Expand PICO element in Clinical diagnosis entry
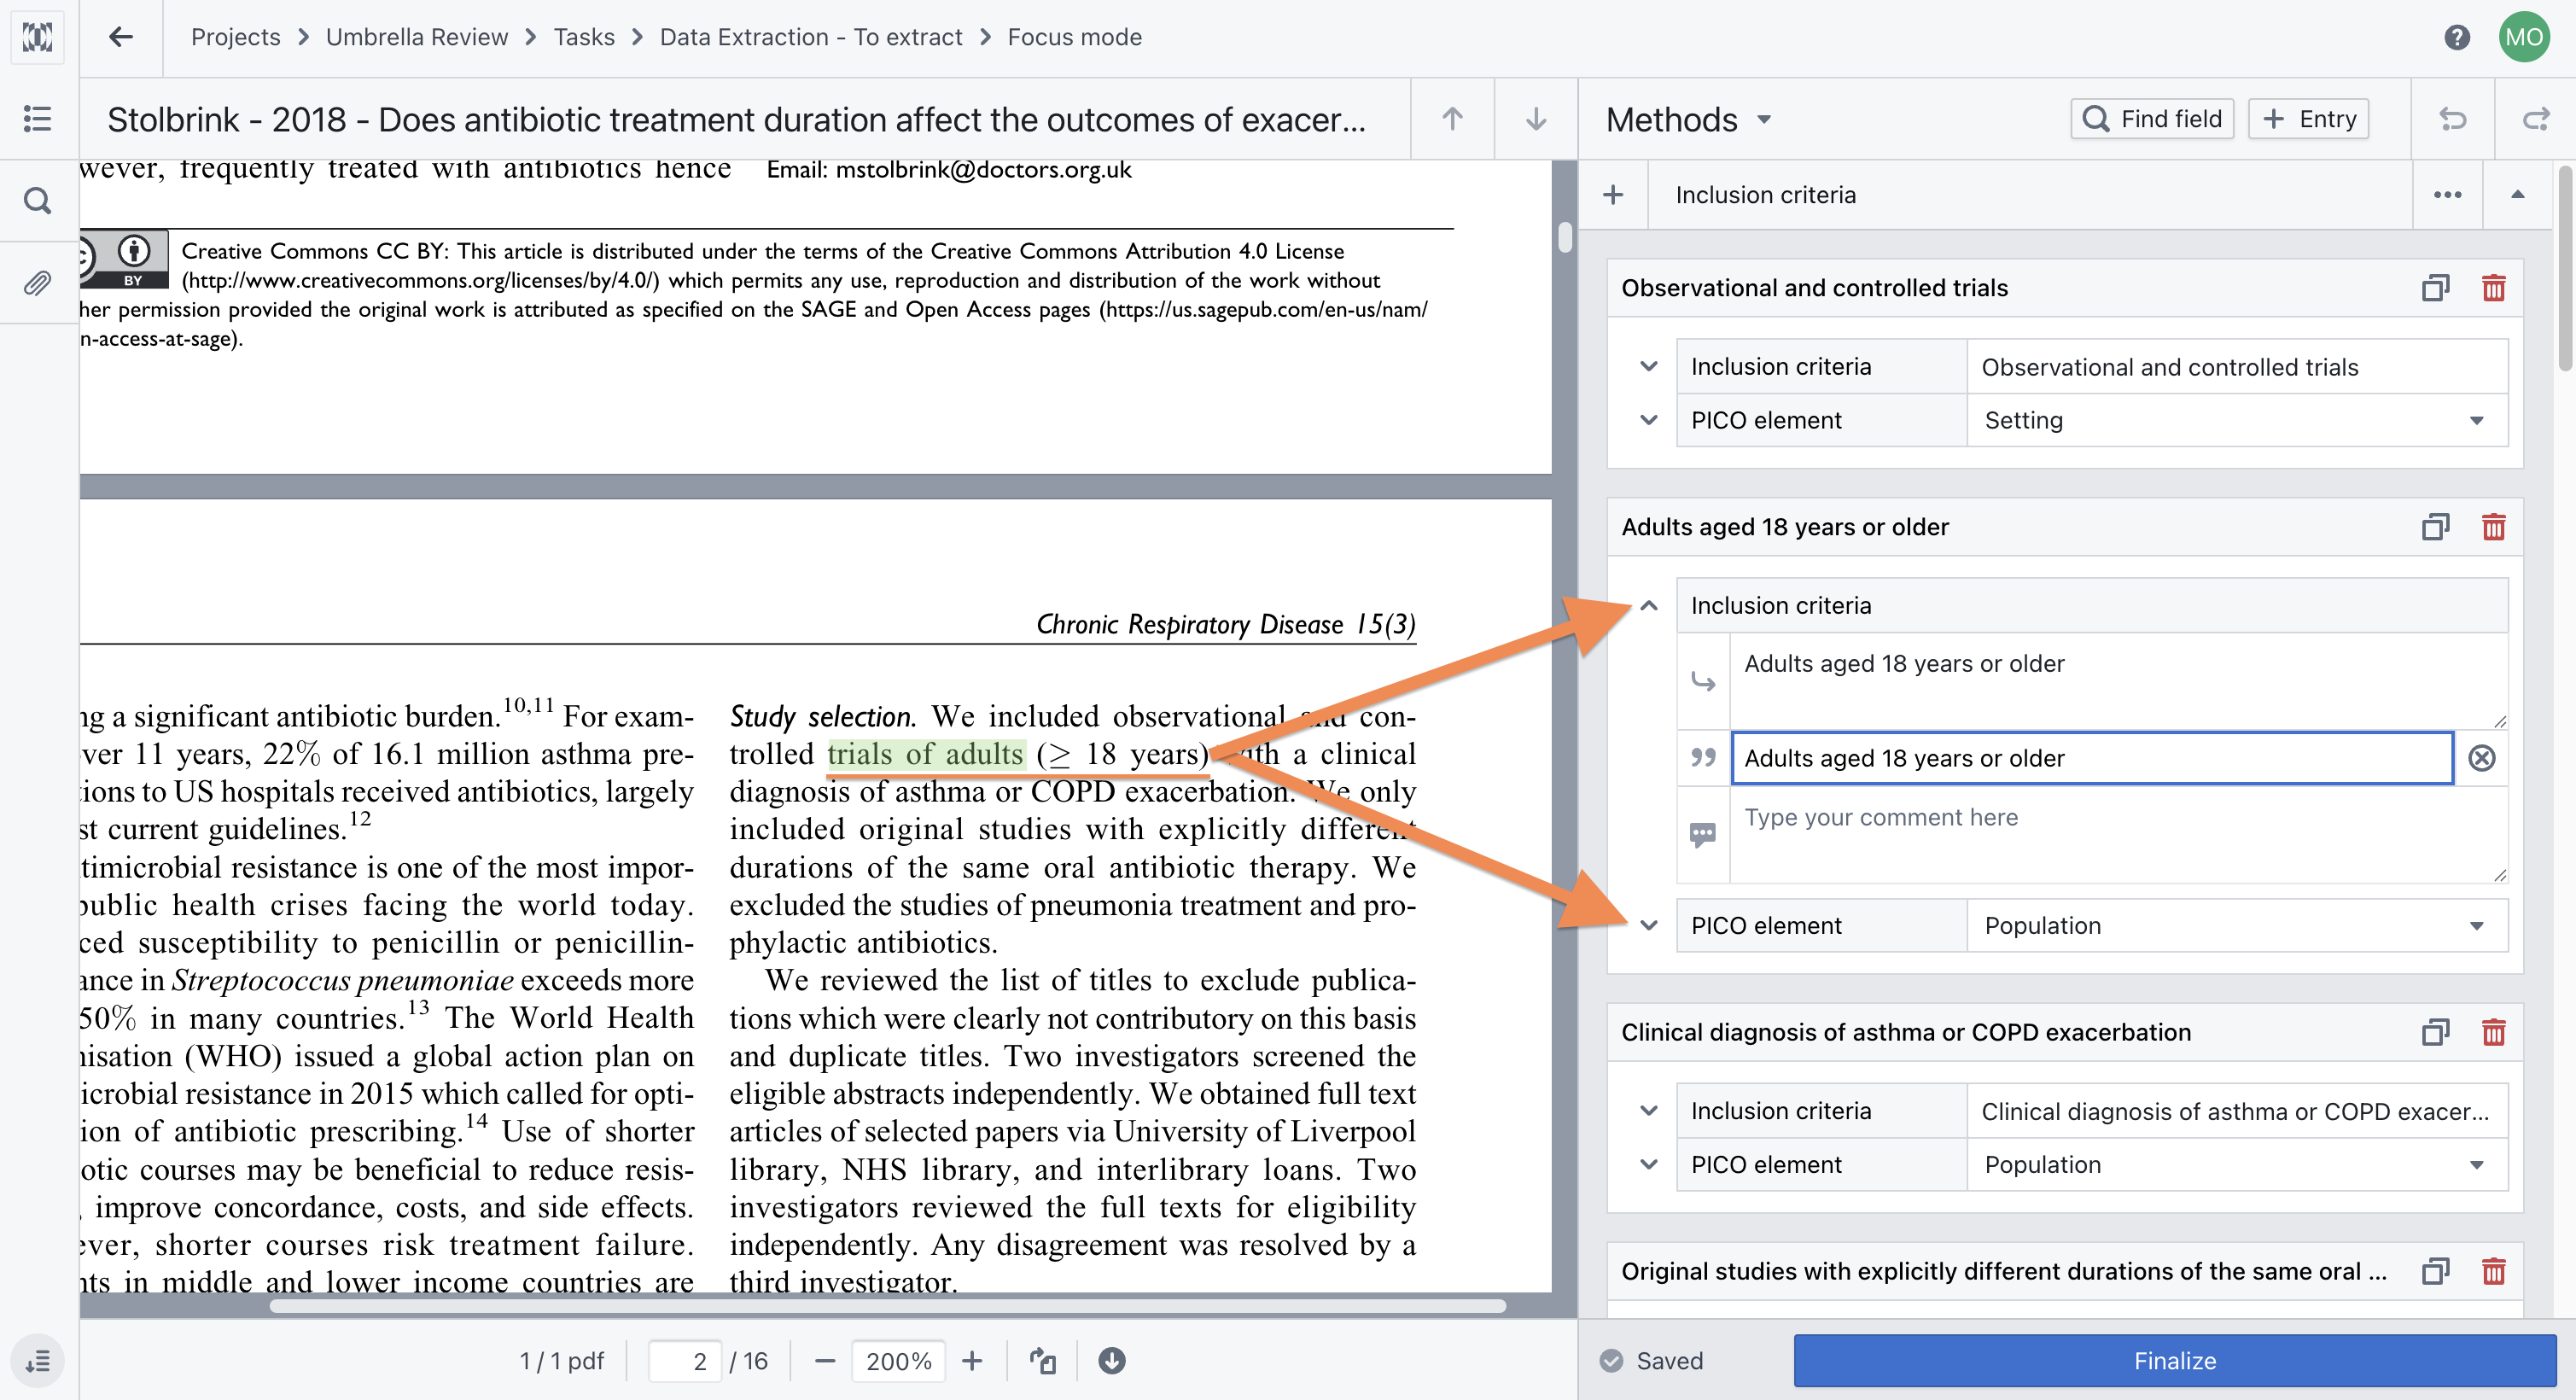The width and height of the screenshot is (2576, 1400). point(1649,1164)
